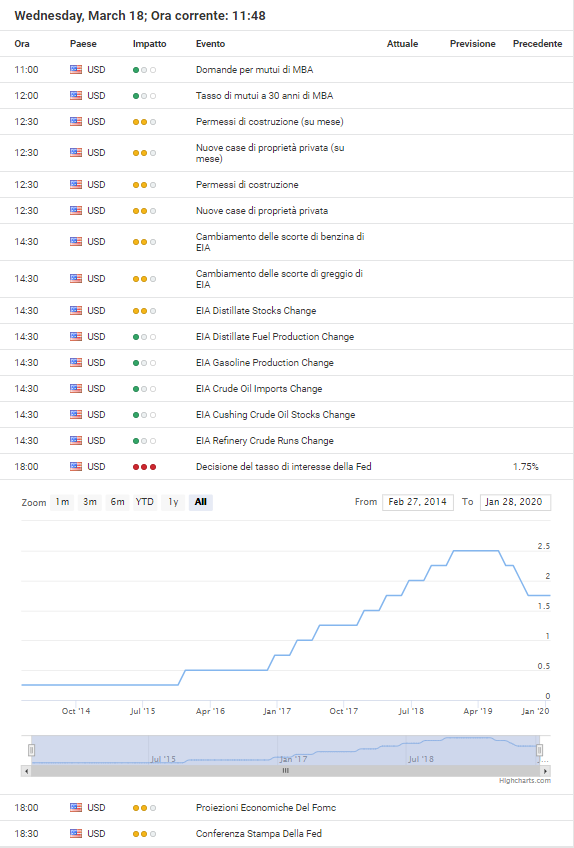Click impact dots for EIA Refinery Crude Runs Change
This screenshot has width=574, height=848.
click(x=144, y=441)
